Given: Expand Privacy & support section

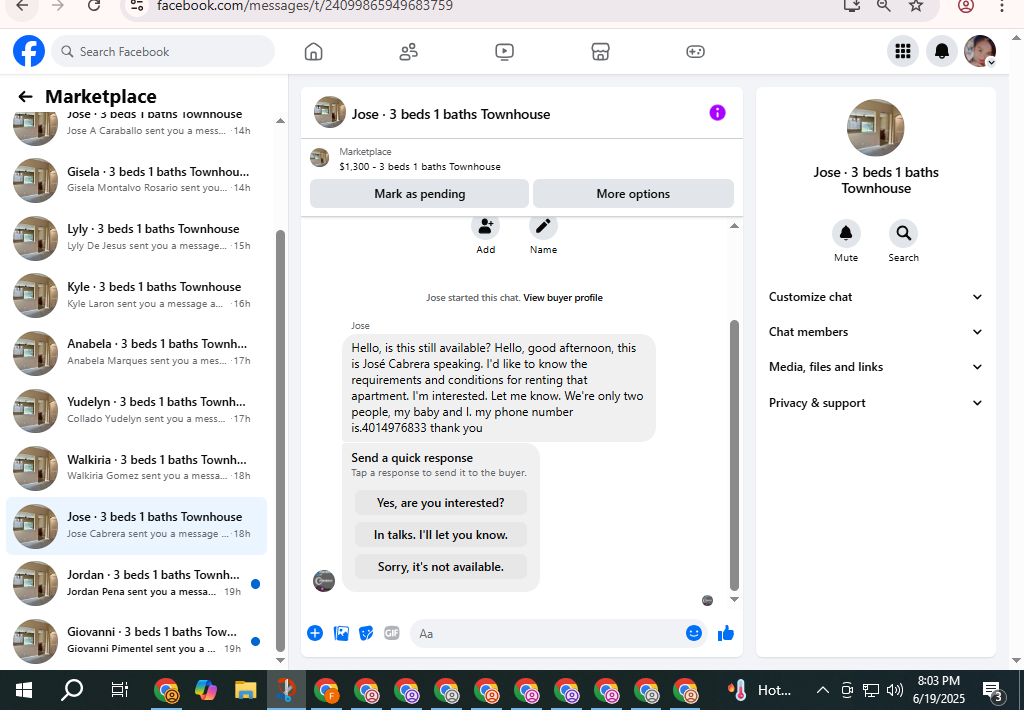Looking at the screenshot, I should (875, 403).
